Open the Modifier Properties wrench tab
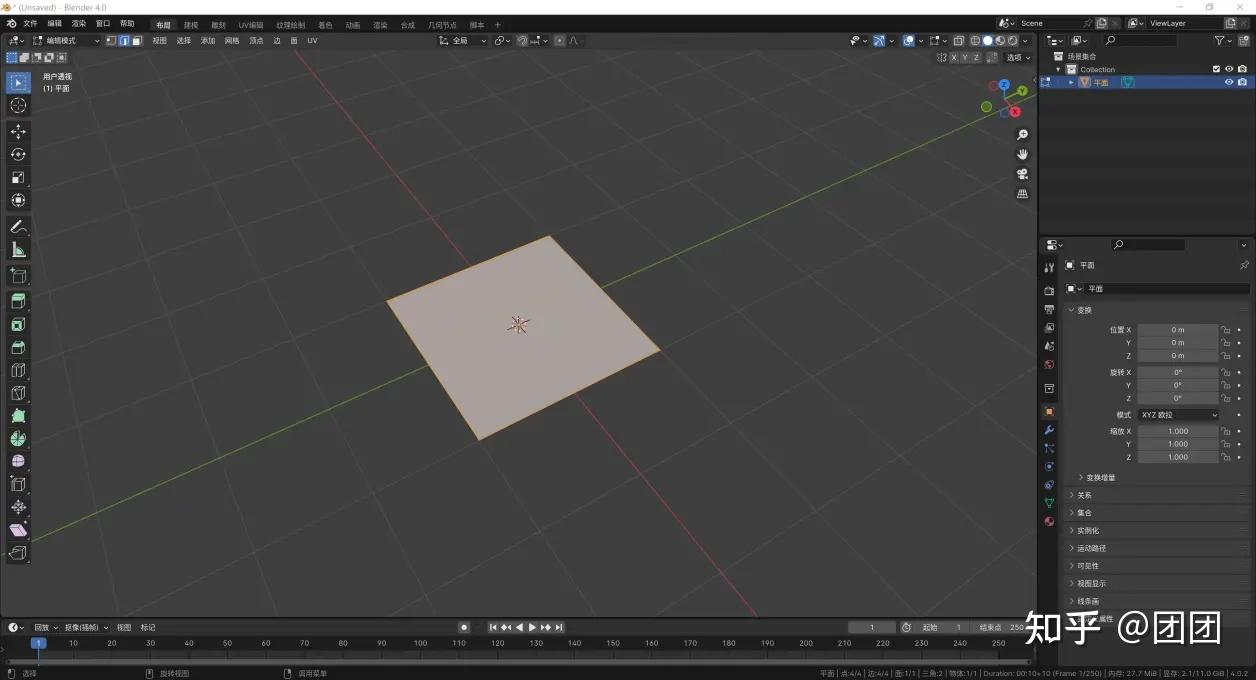This screenshot has width=1256, height=680. coord(1048,430)
